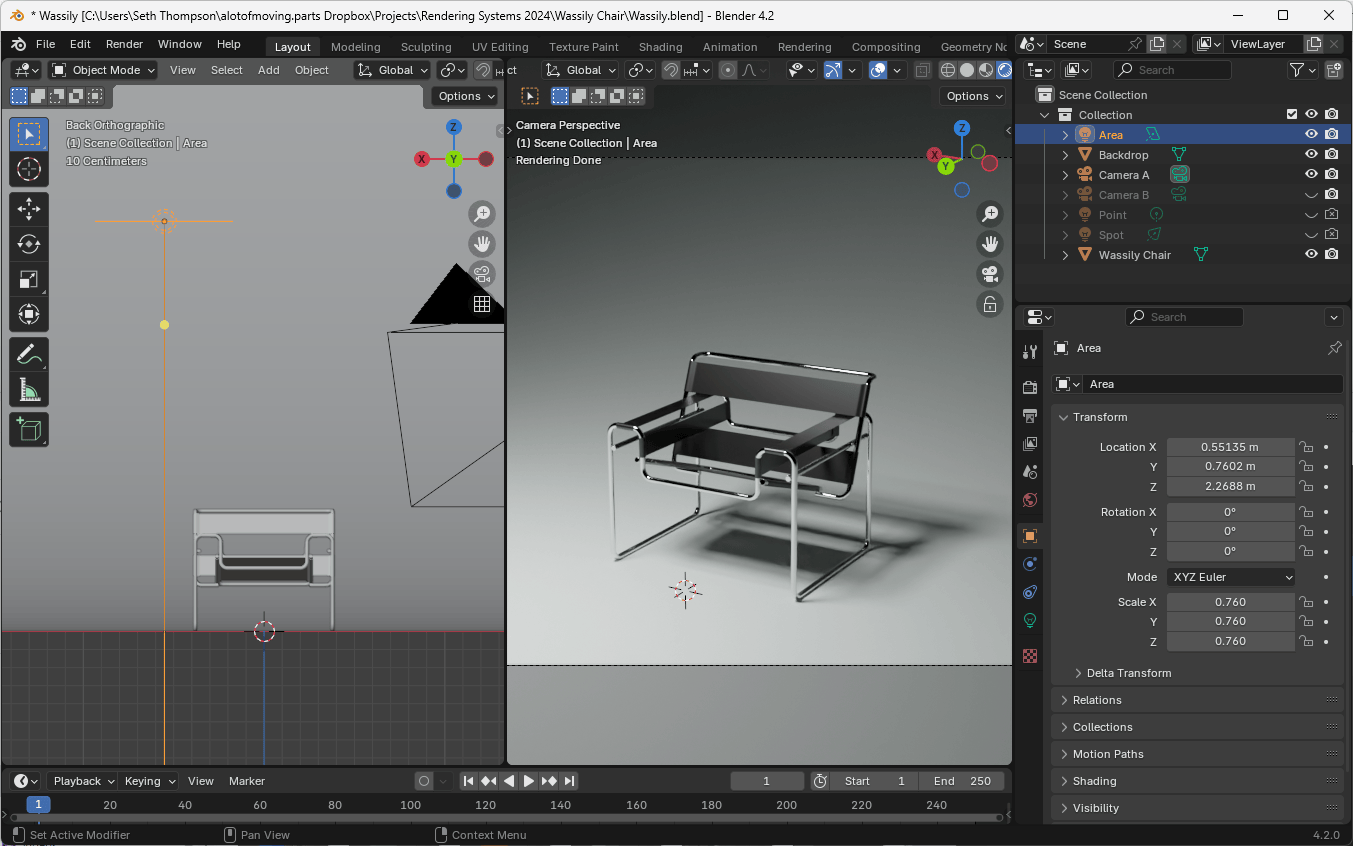Image resolution: width=1353 pixels, height=846 pixels.
Task: Open the Object Mode dropdown
Action: tap(103, 70)
